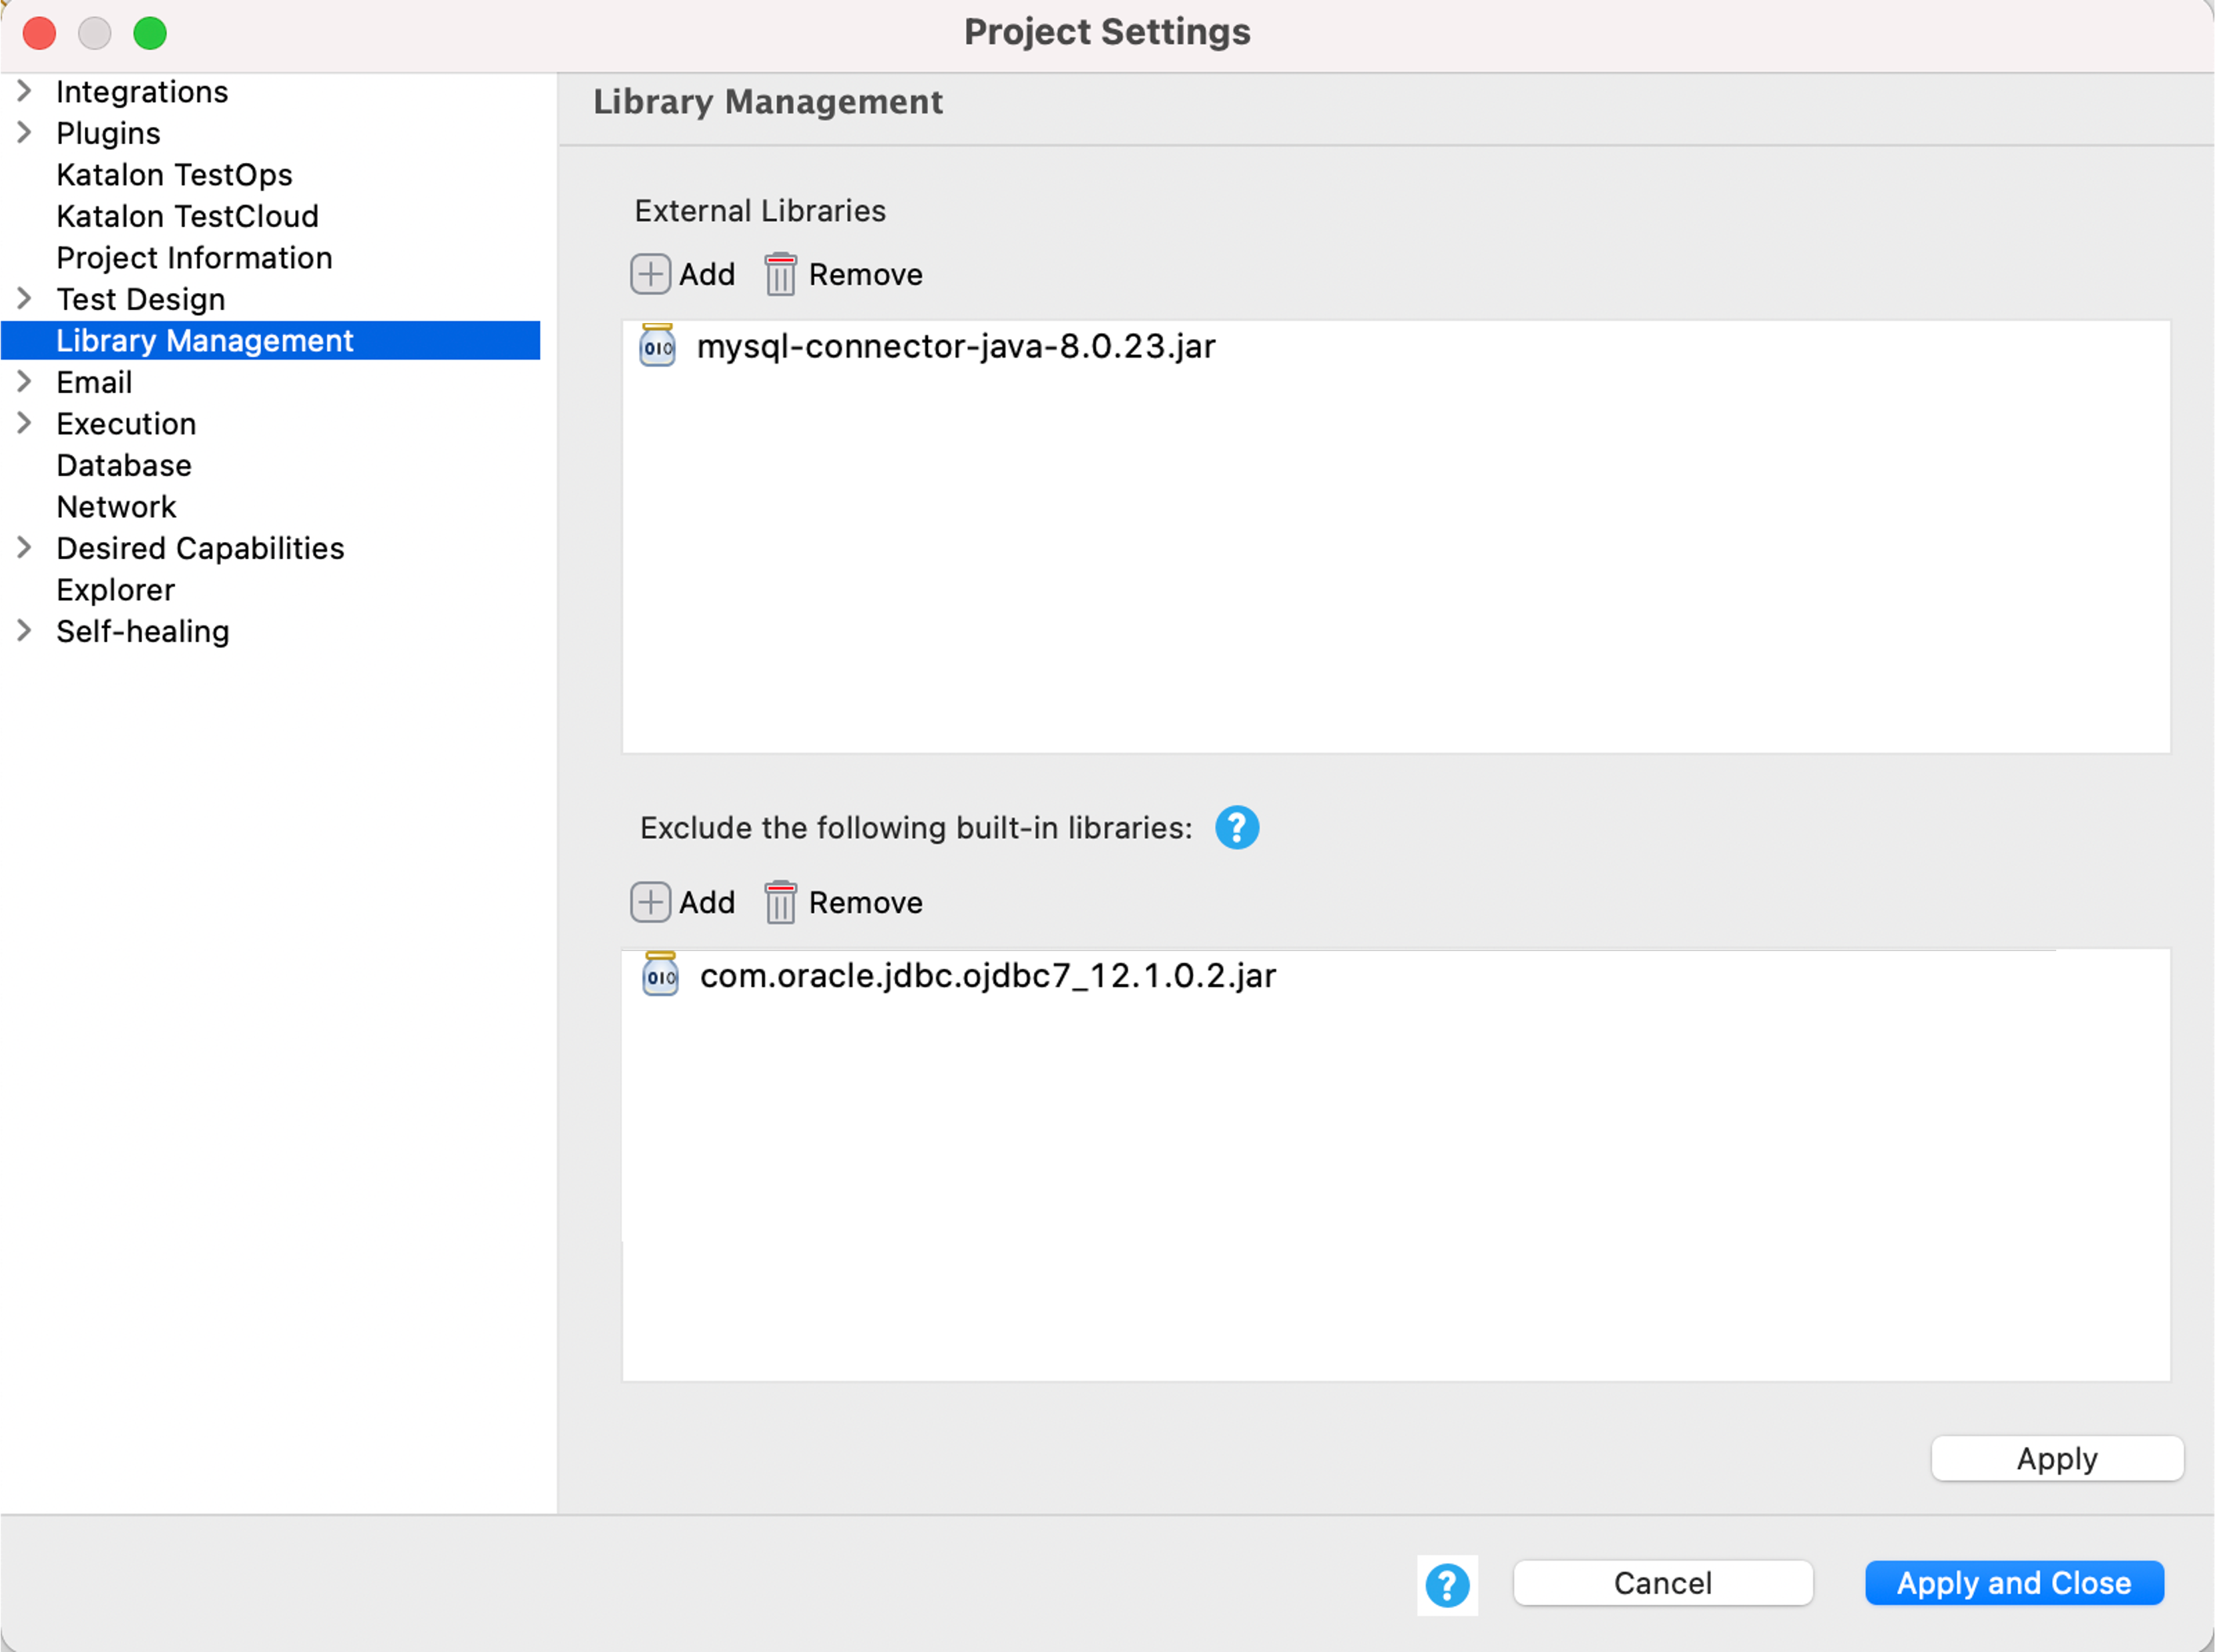Click the Remove trash icon for excluded libraries
Viewport: 2215px width, 1652px height.
(x=780, y=902)
